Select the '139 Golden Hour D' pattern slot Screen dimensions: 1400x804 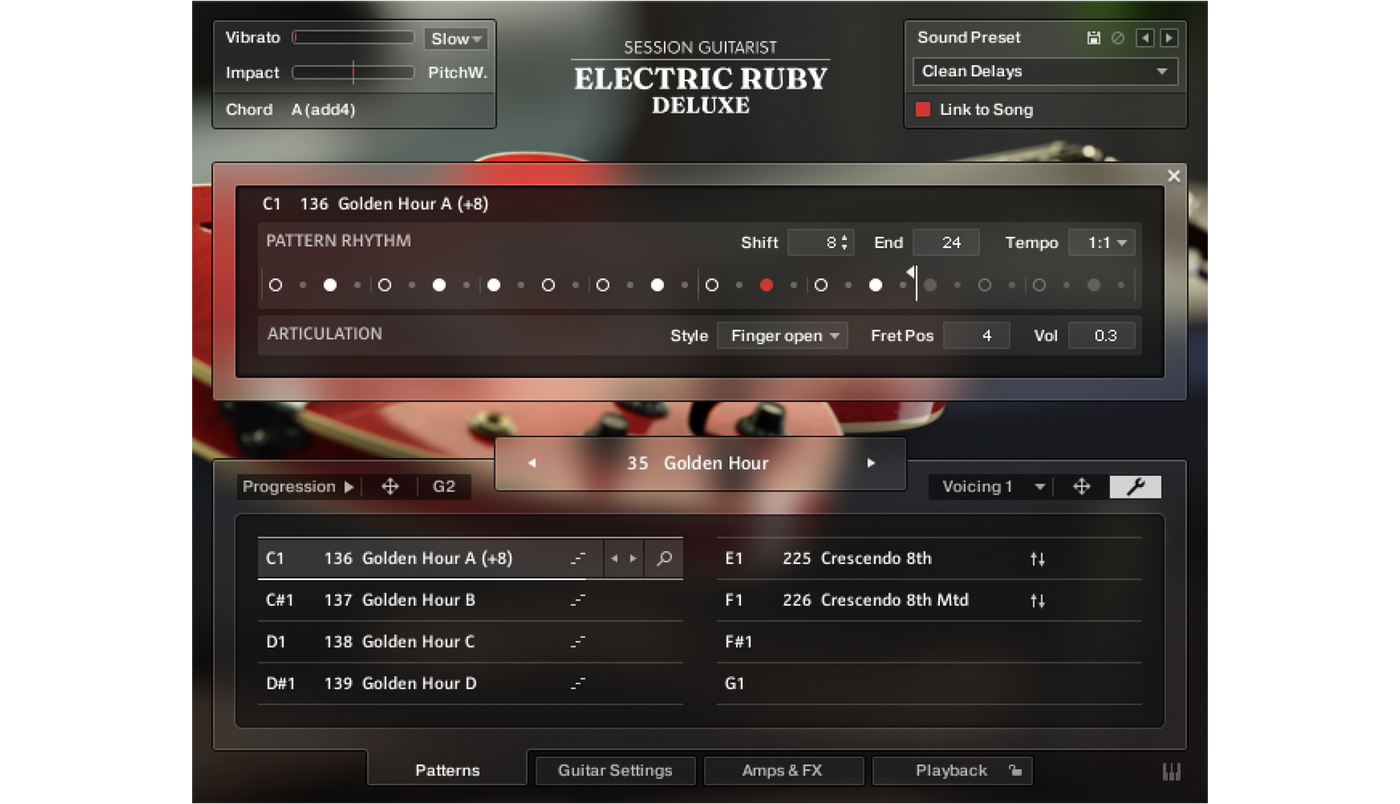coord(470,684)
